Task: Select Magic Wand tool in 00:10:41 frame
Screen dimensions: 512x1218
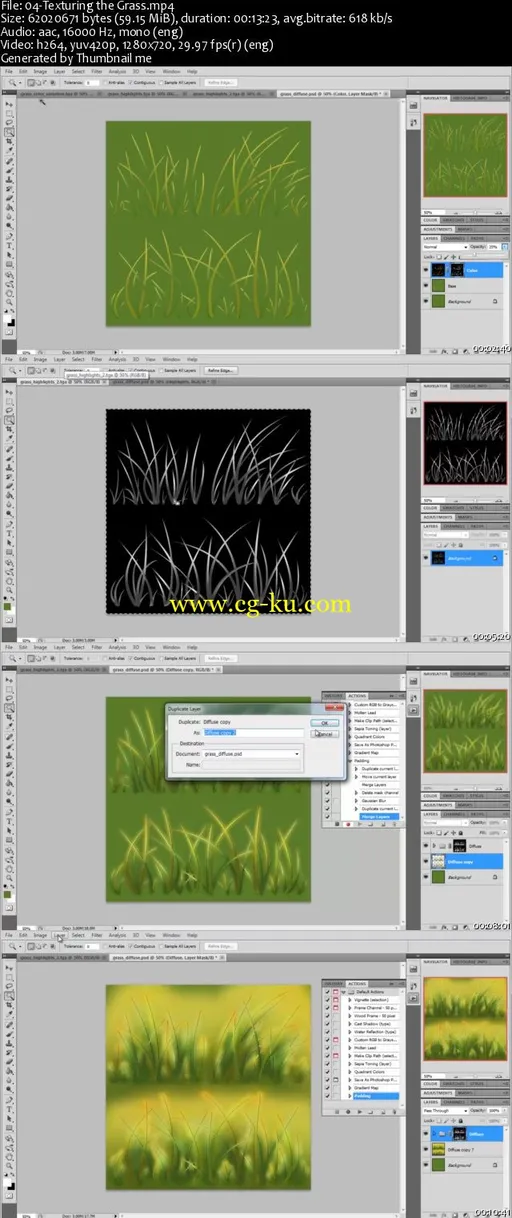Action: 9,996
